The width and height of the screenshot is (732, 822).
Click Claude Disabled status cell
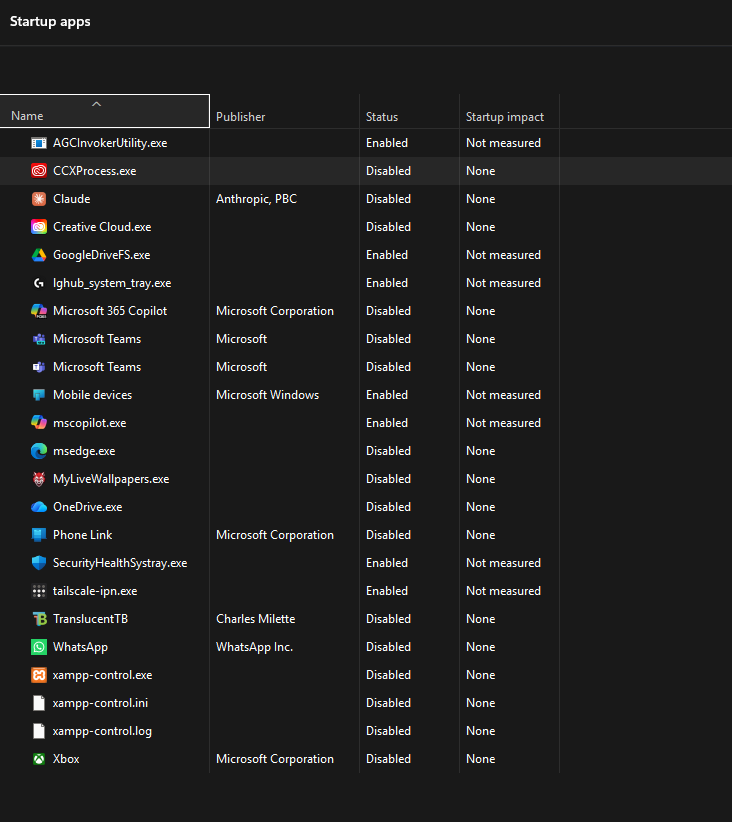389,199
